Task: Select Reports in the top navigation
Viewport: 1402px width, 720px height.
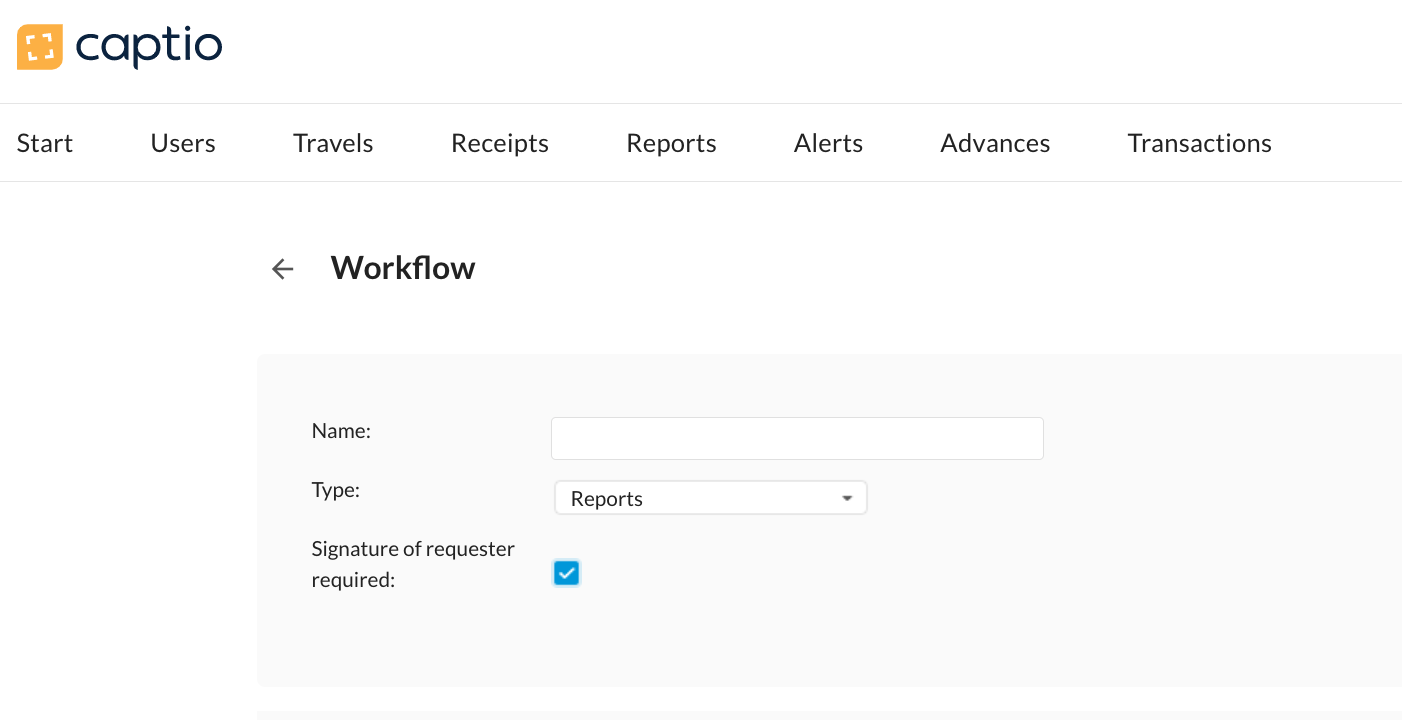Action: coord(671,143)
